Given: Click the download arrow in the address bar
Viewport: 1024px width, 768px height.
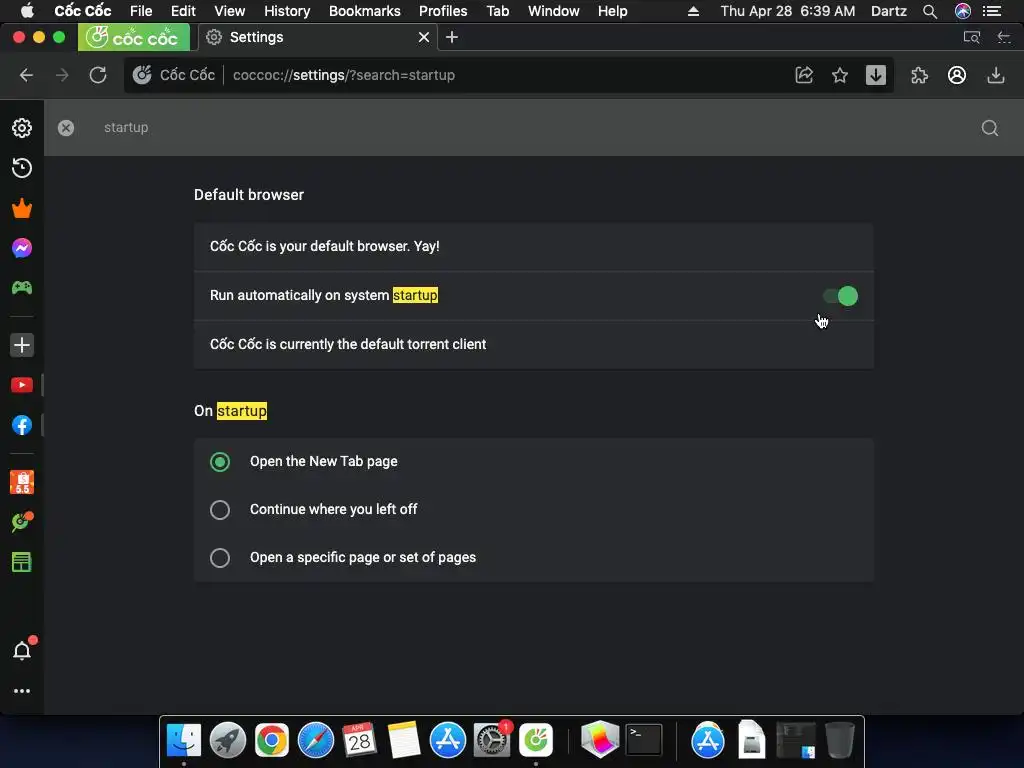Looking at the screenshot, I should 876,75.
